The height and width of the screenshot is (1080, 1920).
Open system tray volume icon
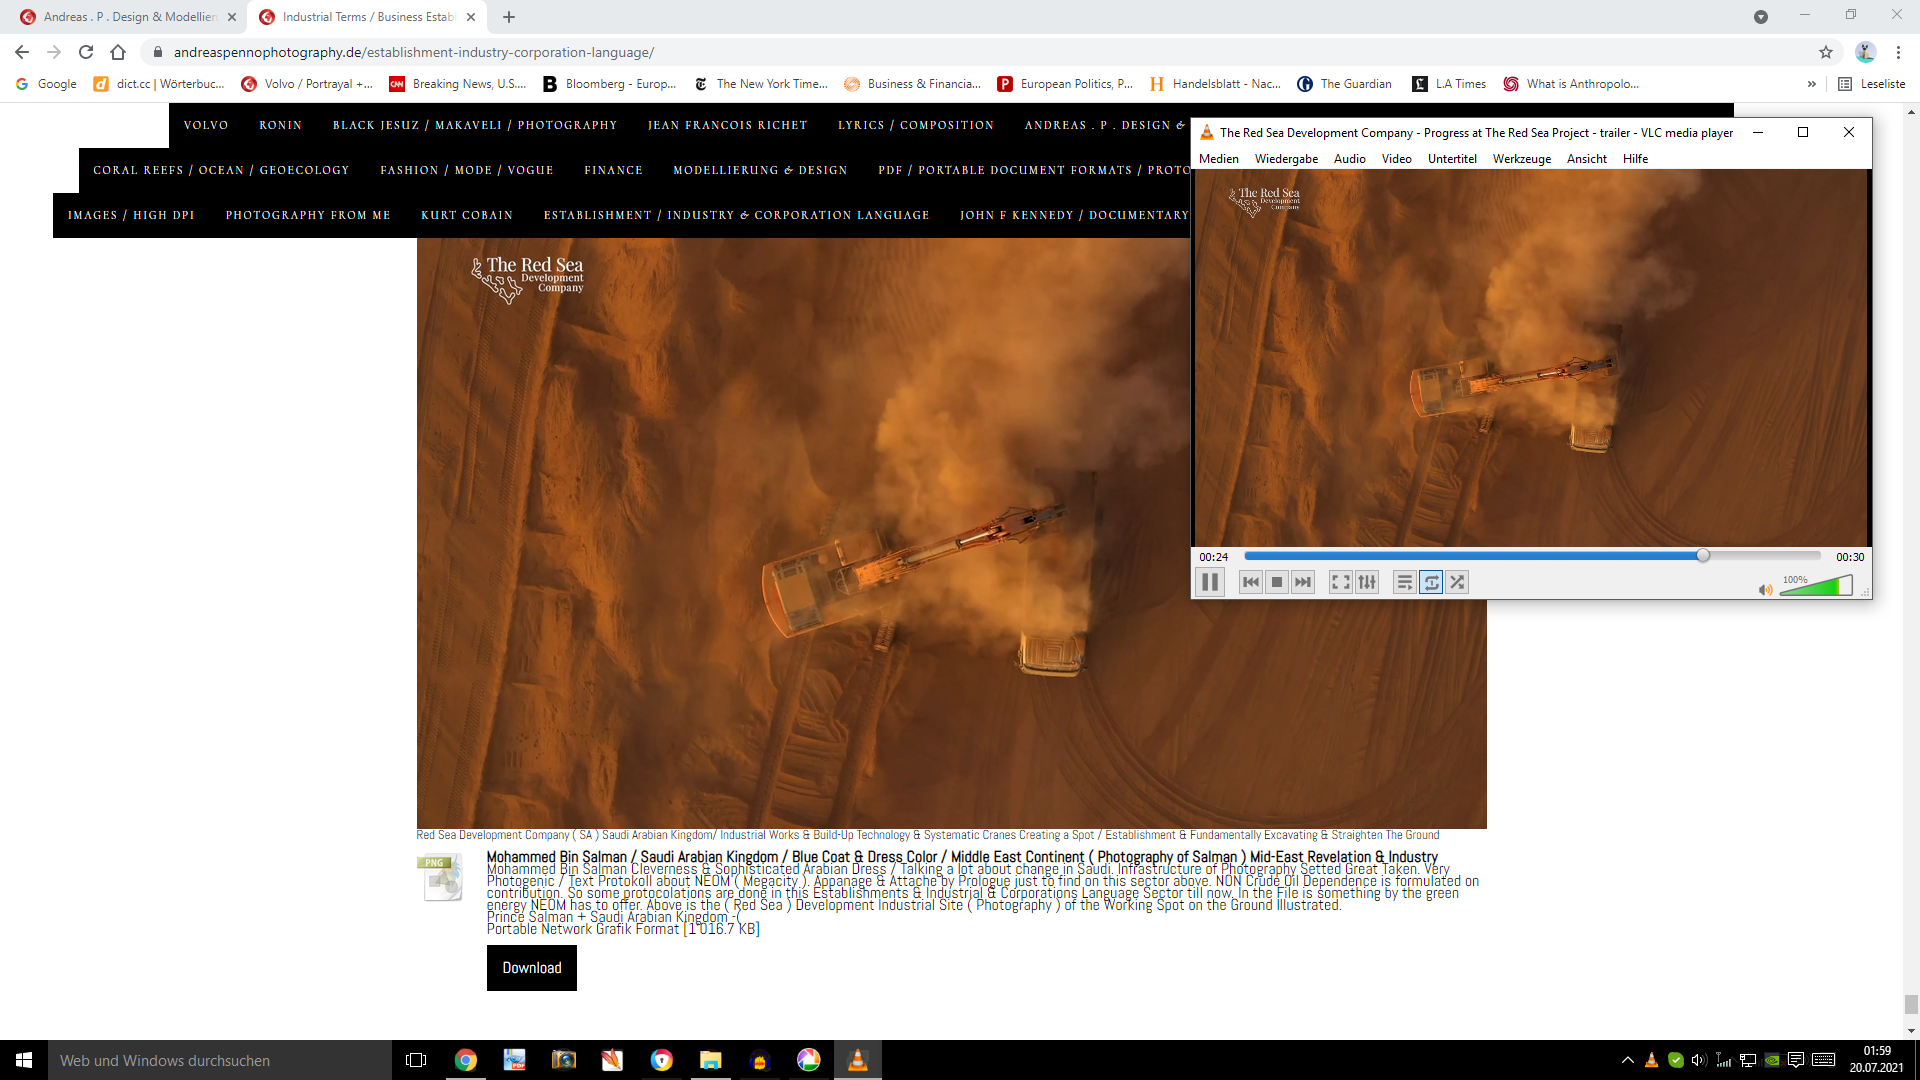click(1699, 1060)
